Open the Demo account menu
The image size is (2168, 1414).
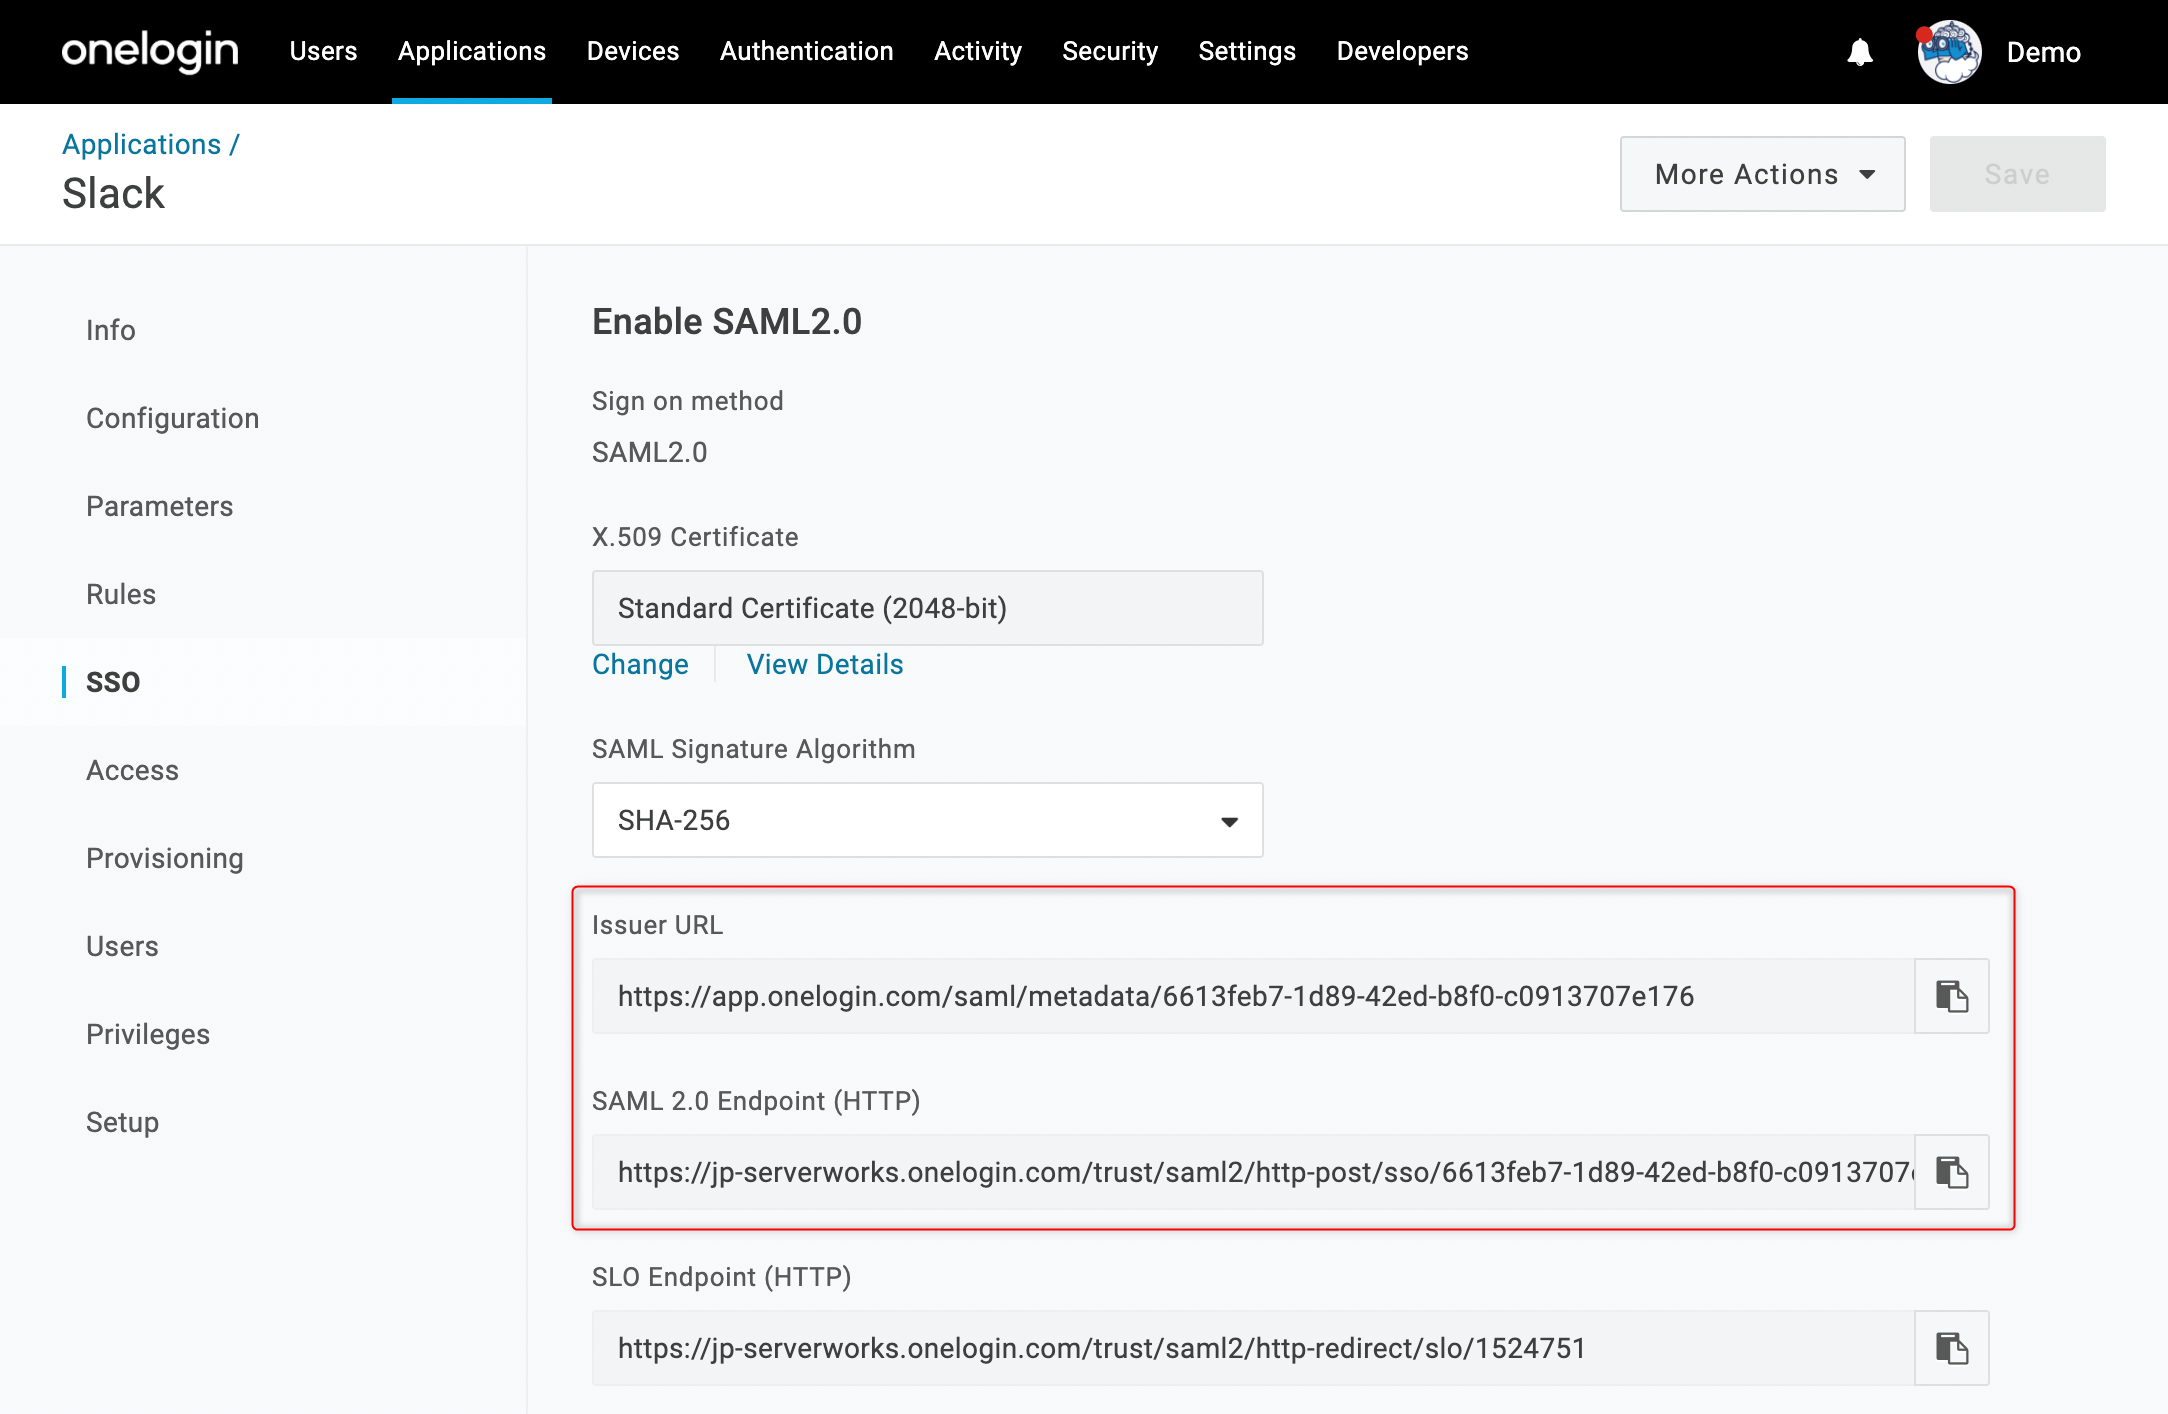click(x=2043, y=52)
